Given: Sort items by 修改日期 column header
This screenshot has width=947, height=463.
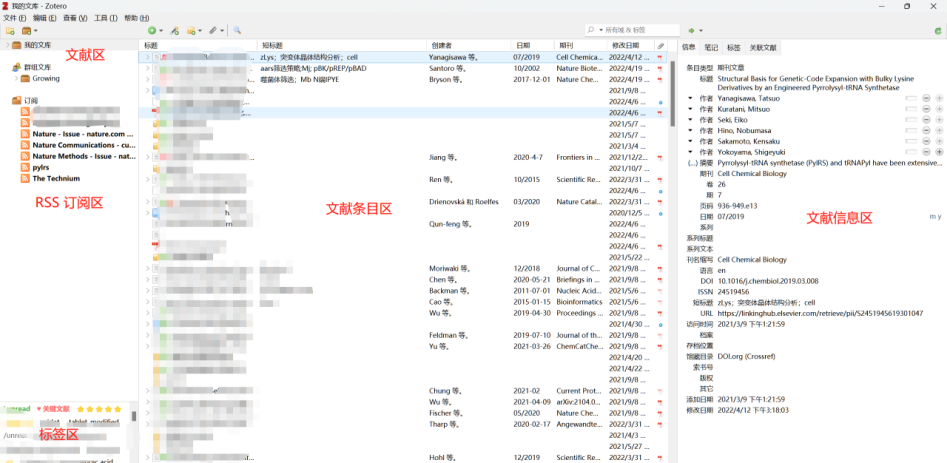Looking at the screenshot, I should coord(630,46).
